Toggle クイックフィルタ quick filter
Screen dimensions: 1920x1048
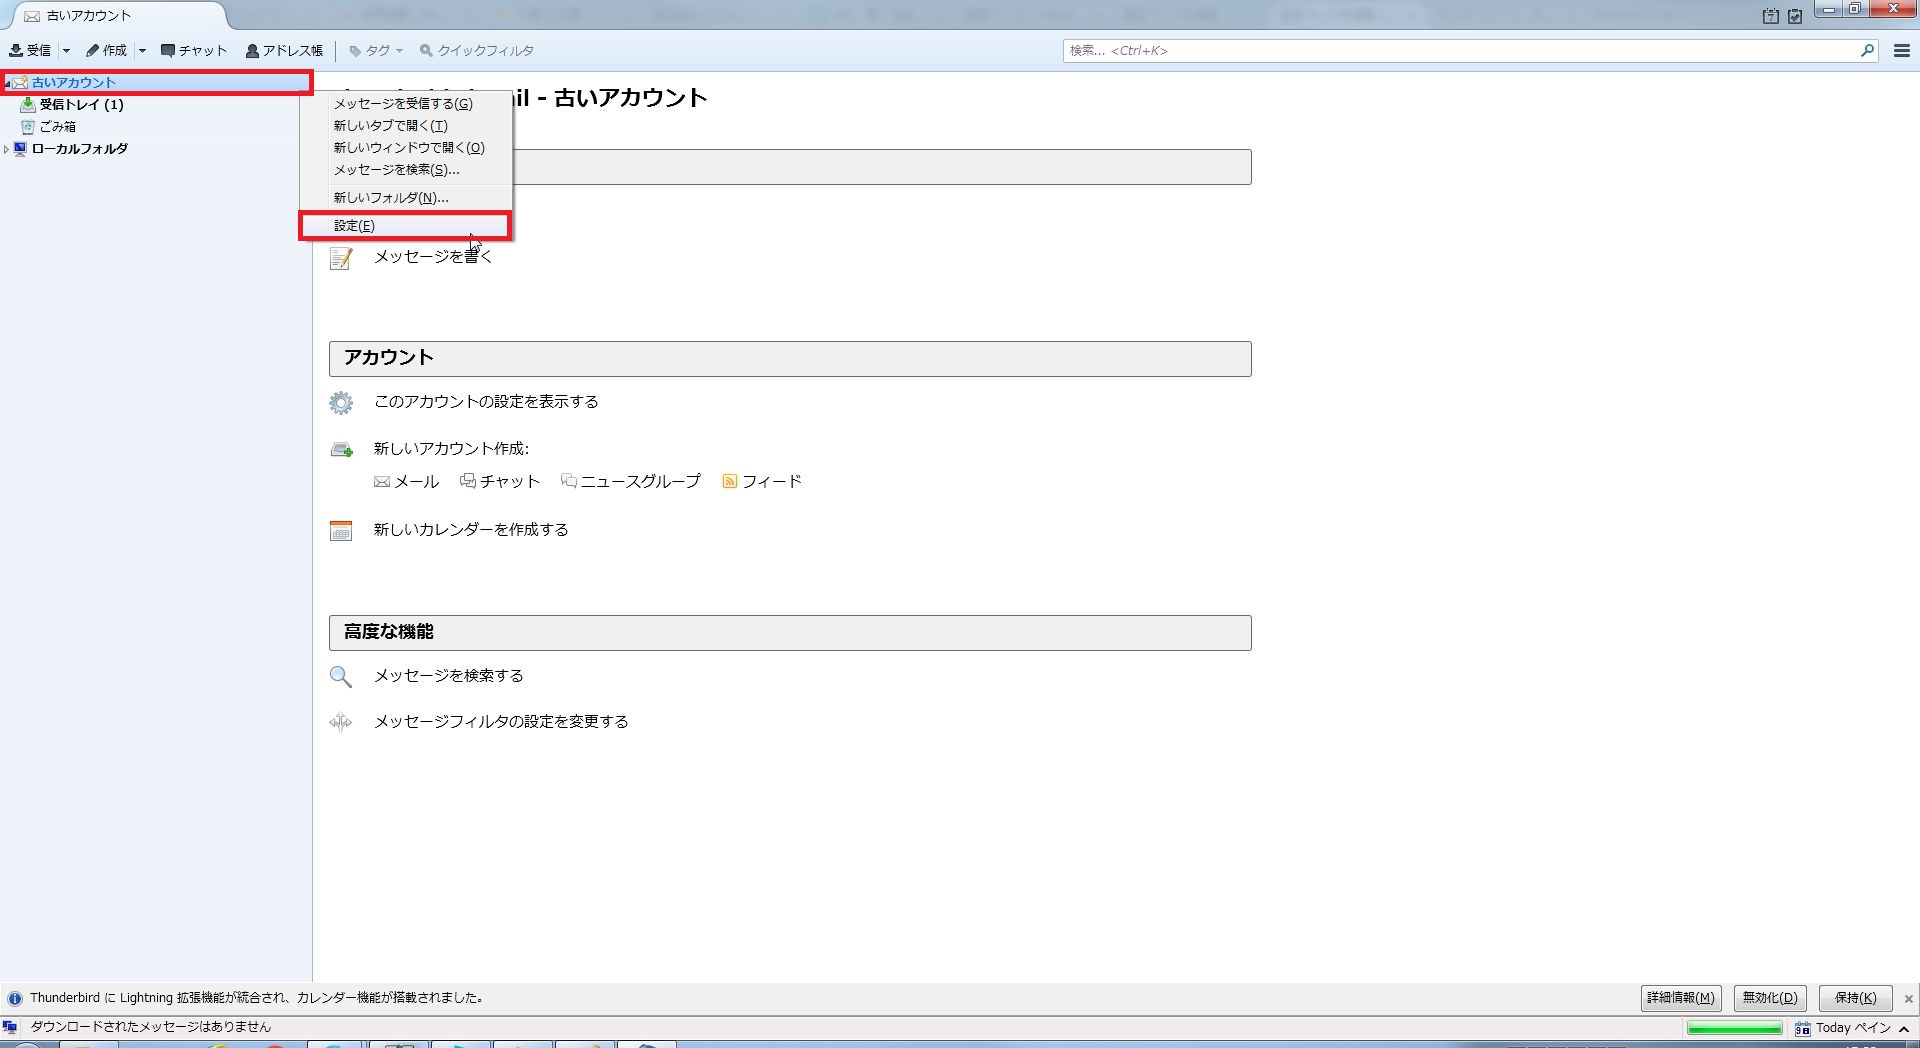(476, 50)
